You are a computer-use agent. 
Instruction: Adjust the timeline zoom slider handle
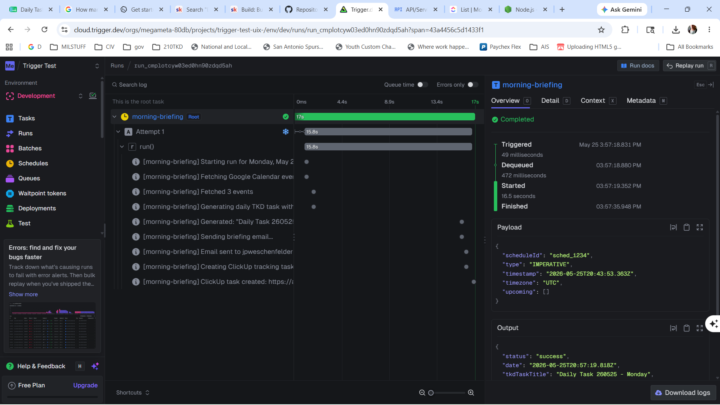(431, 393)
